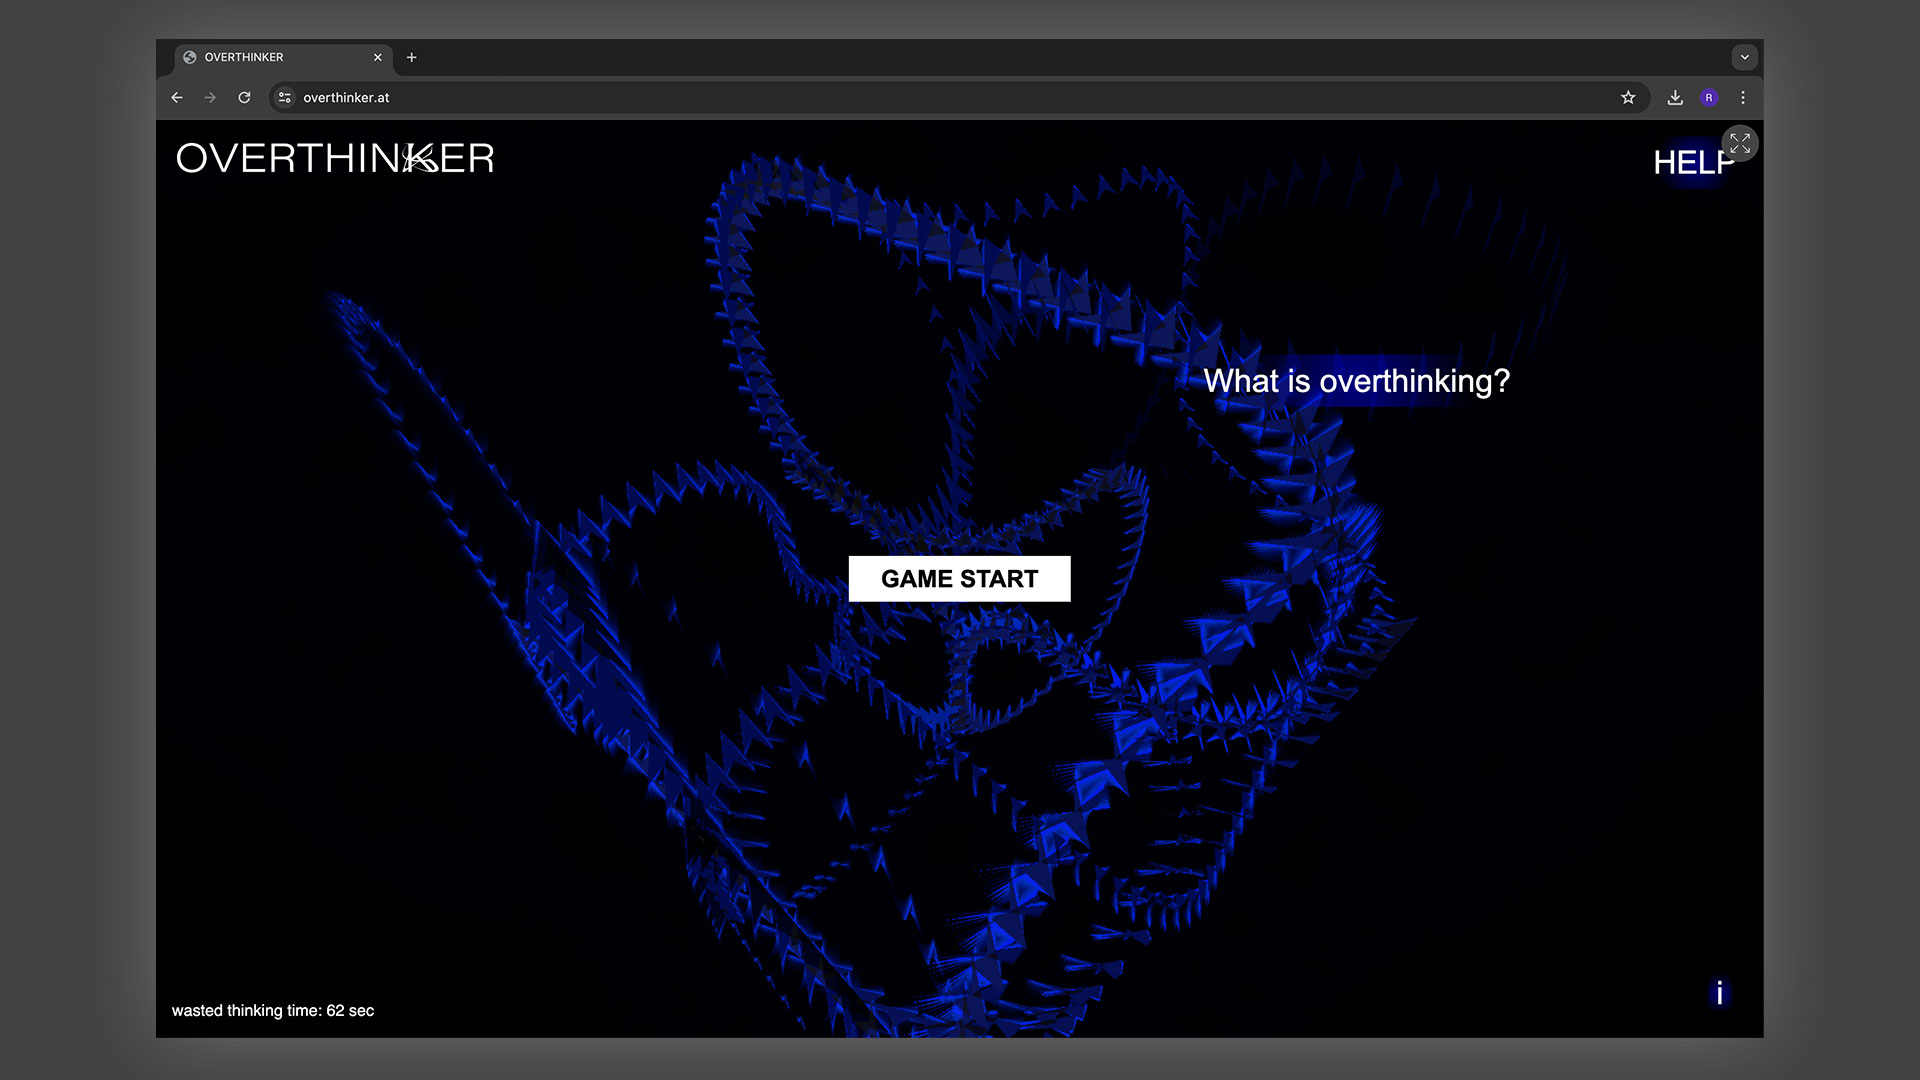Open the HELP link

(1691, 163)
